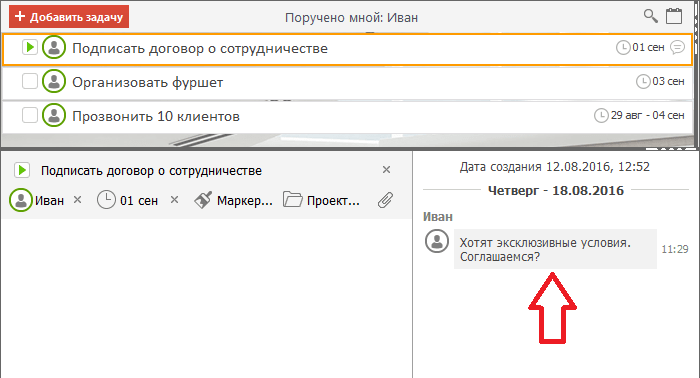This screenshot has width=700, height=378.
Task: Open the Маркер highlighter option
Action: pyautogui.click(x=233, y=200)
